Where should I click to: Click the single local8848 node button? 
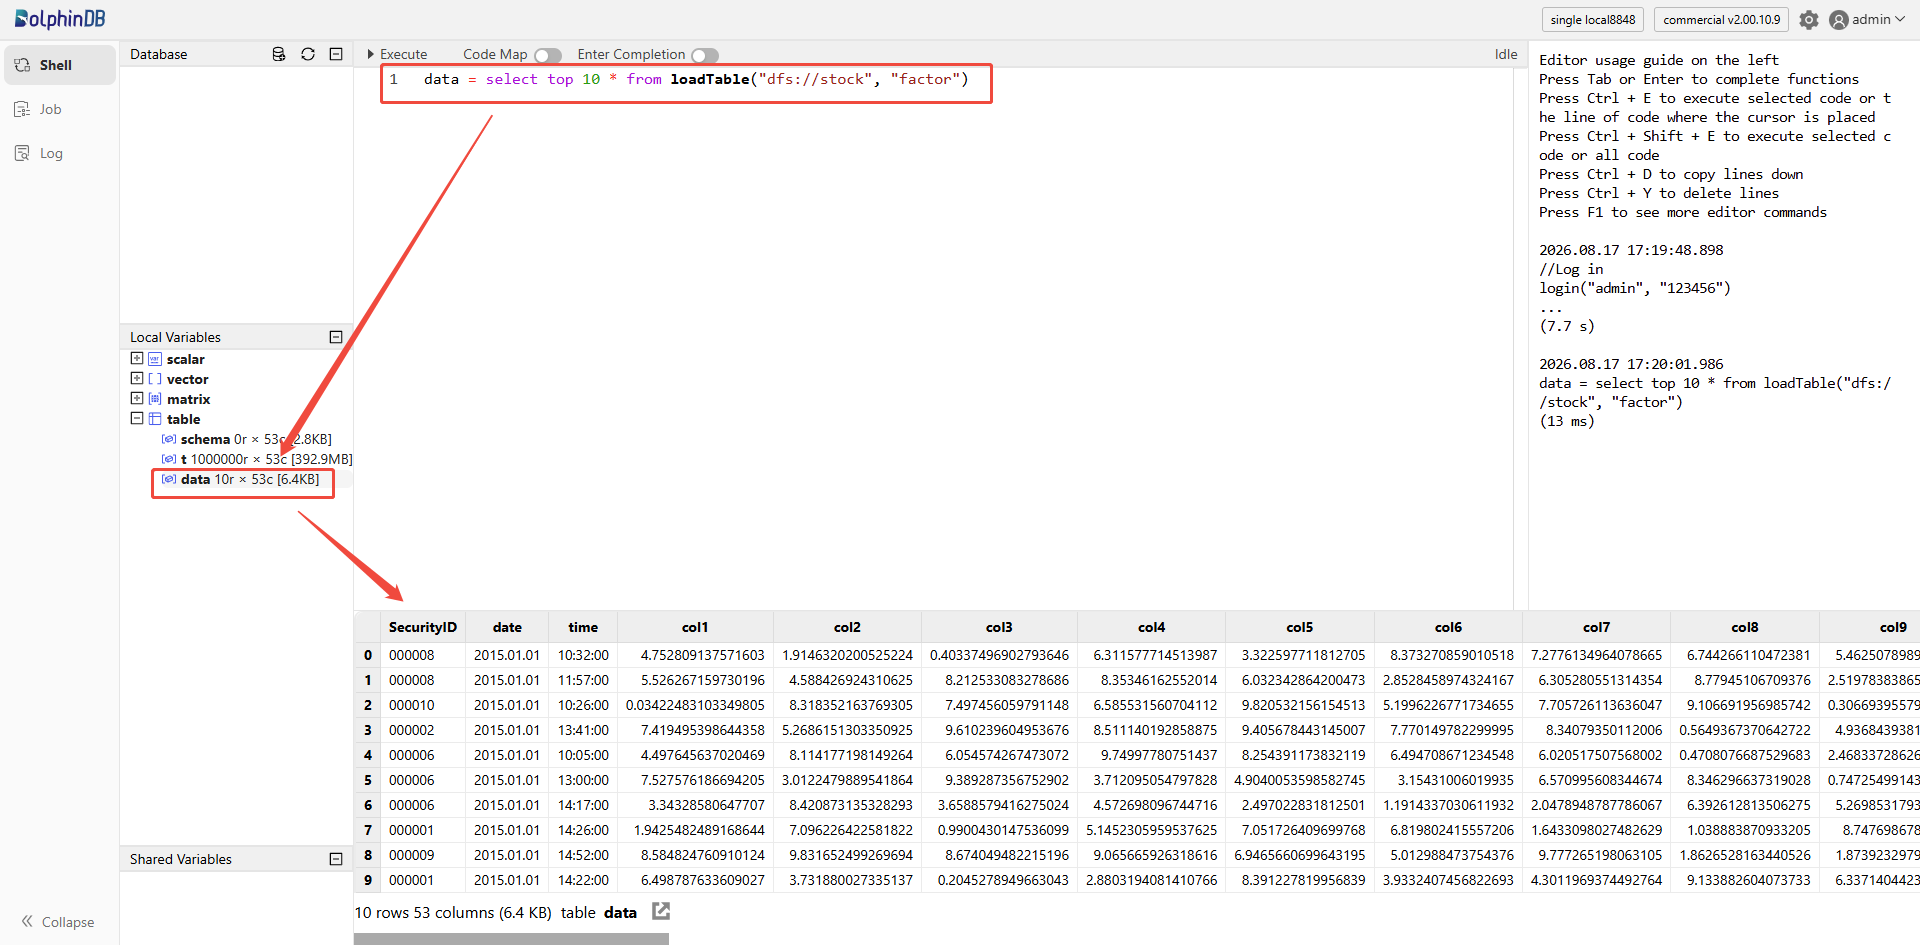[x=1593, y=19]
